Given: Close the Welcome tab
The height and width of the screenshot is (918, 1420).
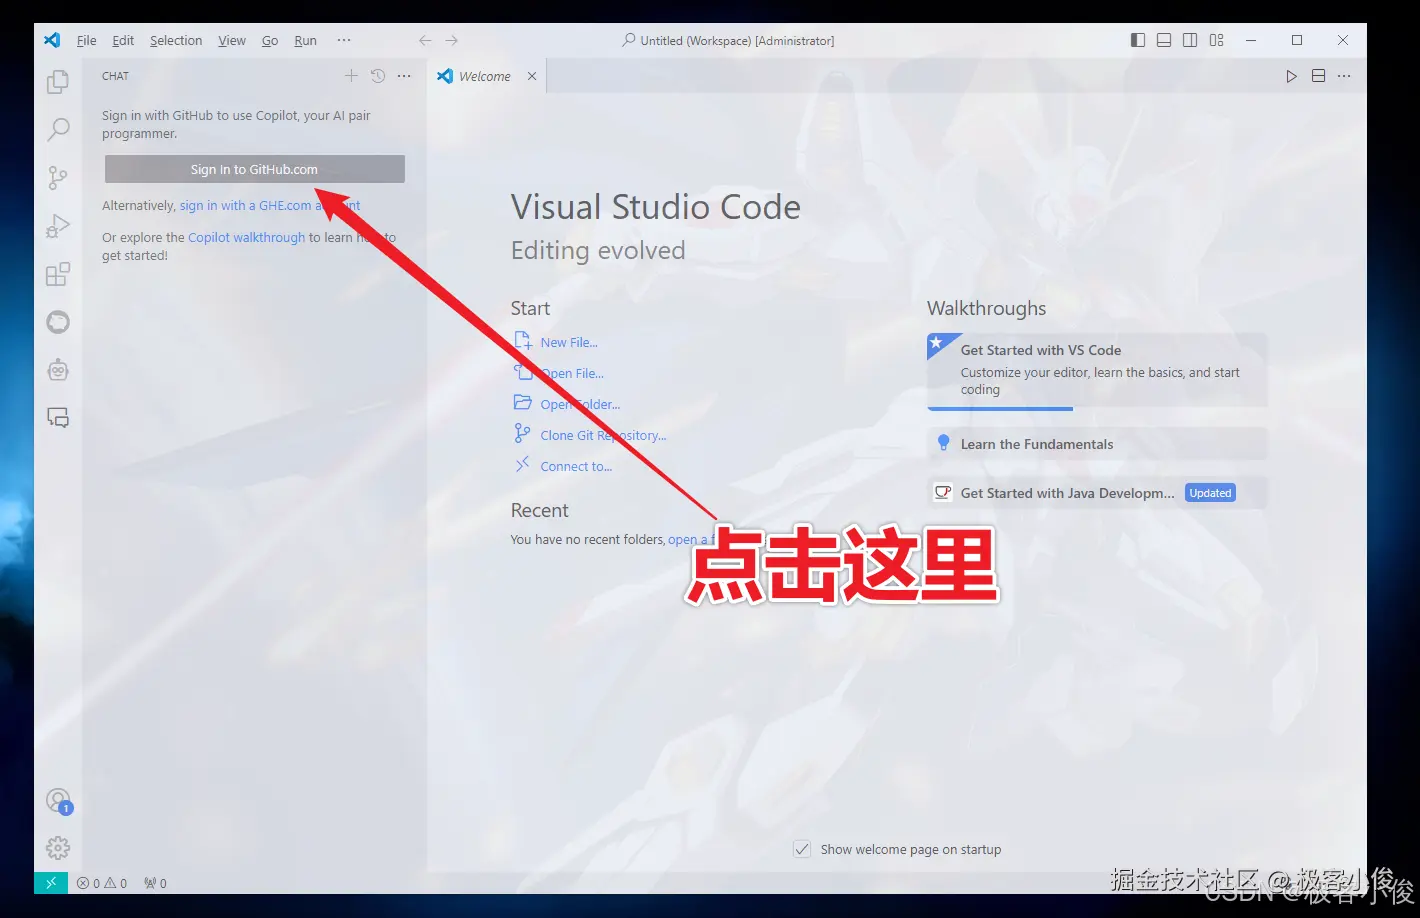Looking at the screenshot, I should tap(532, 76).
